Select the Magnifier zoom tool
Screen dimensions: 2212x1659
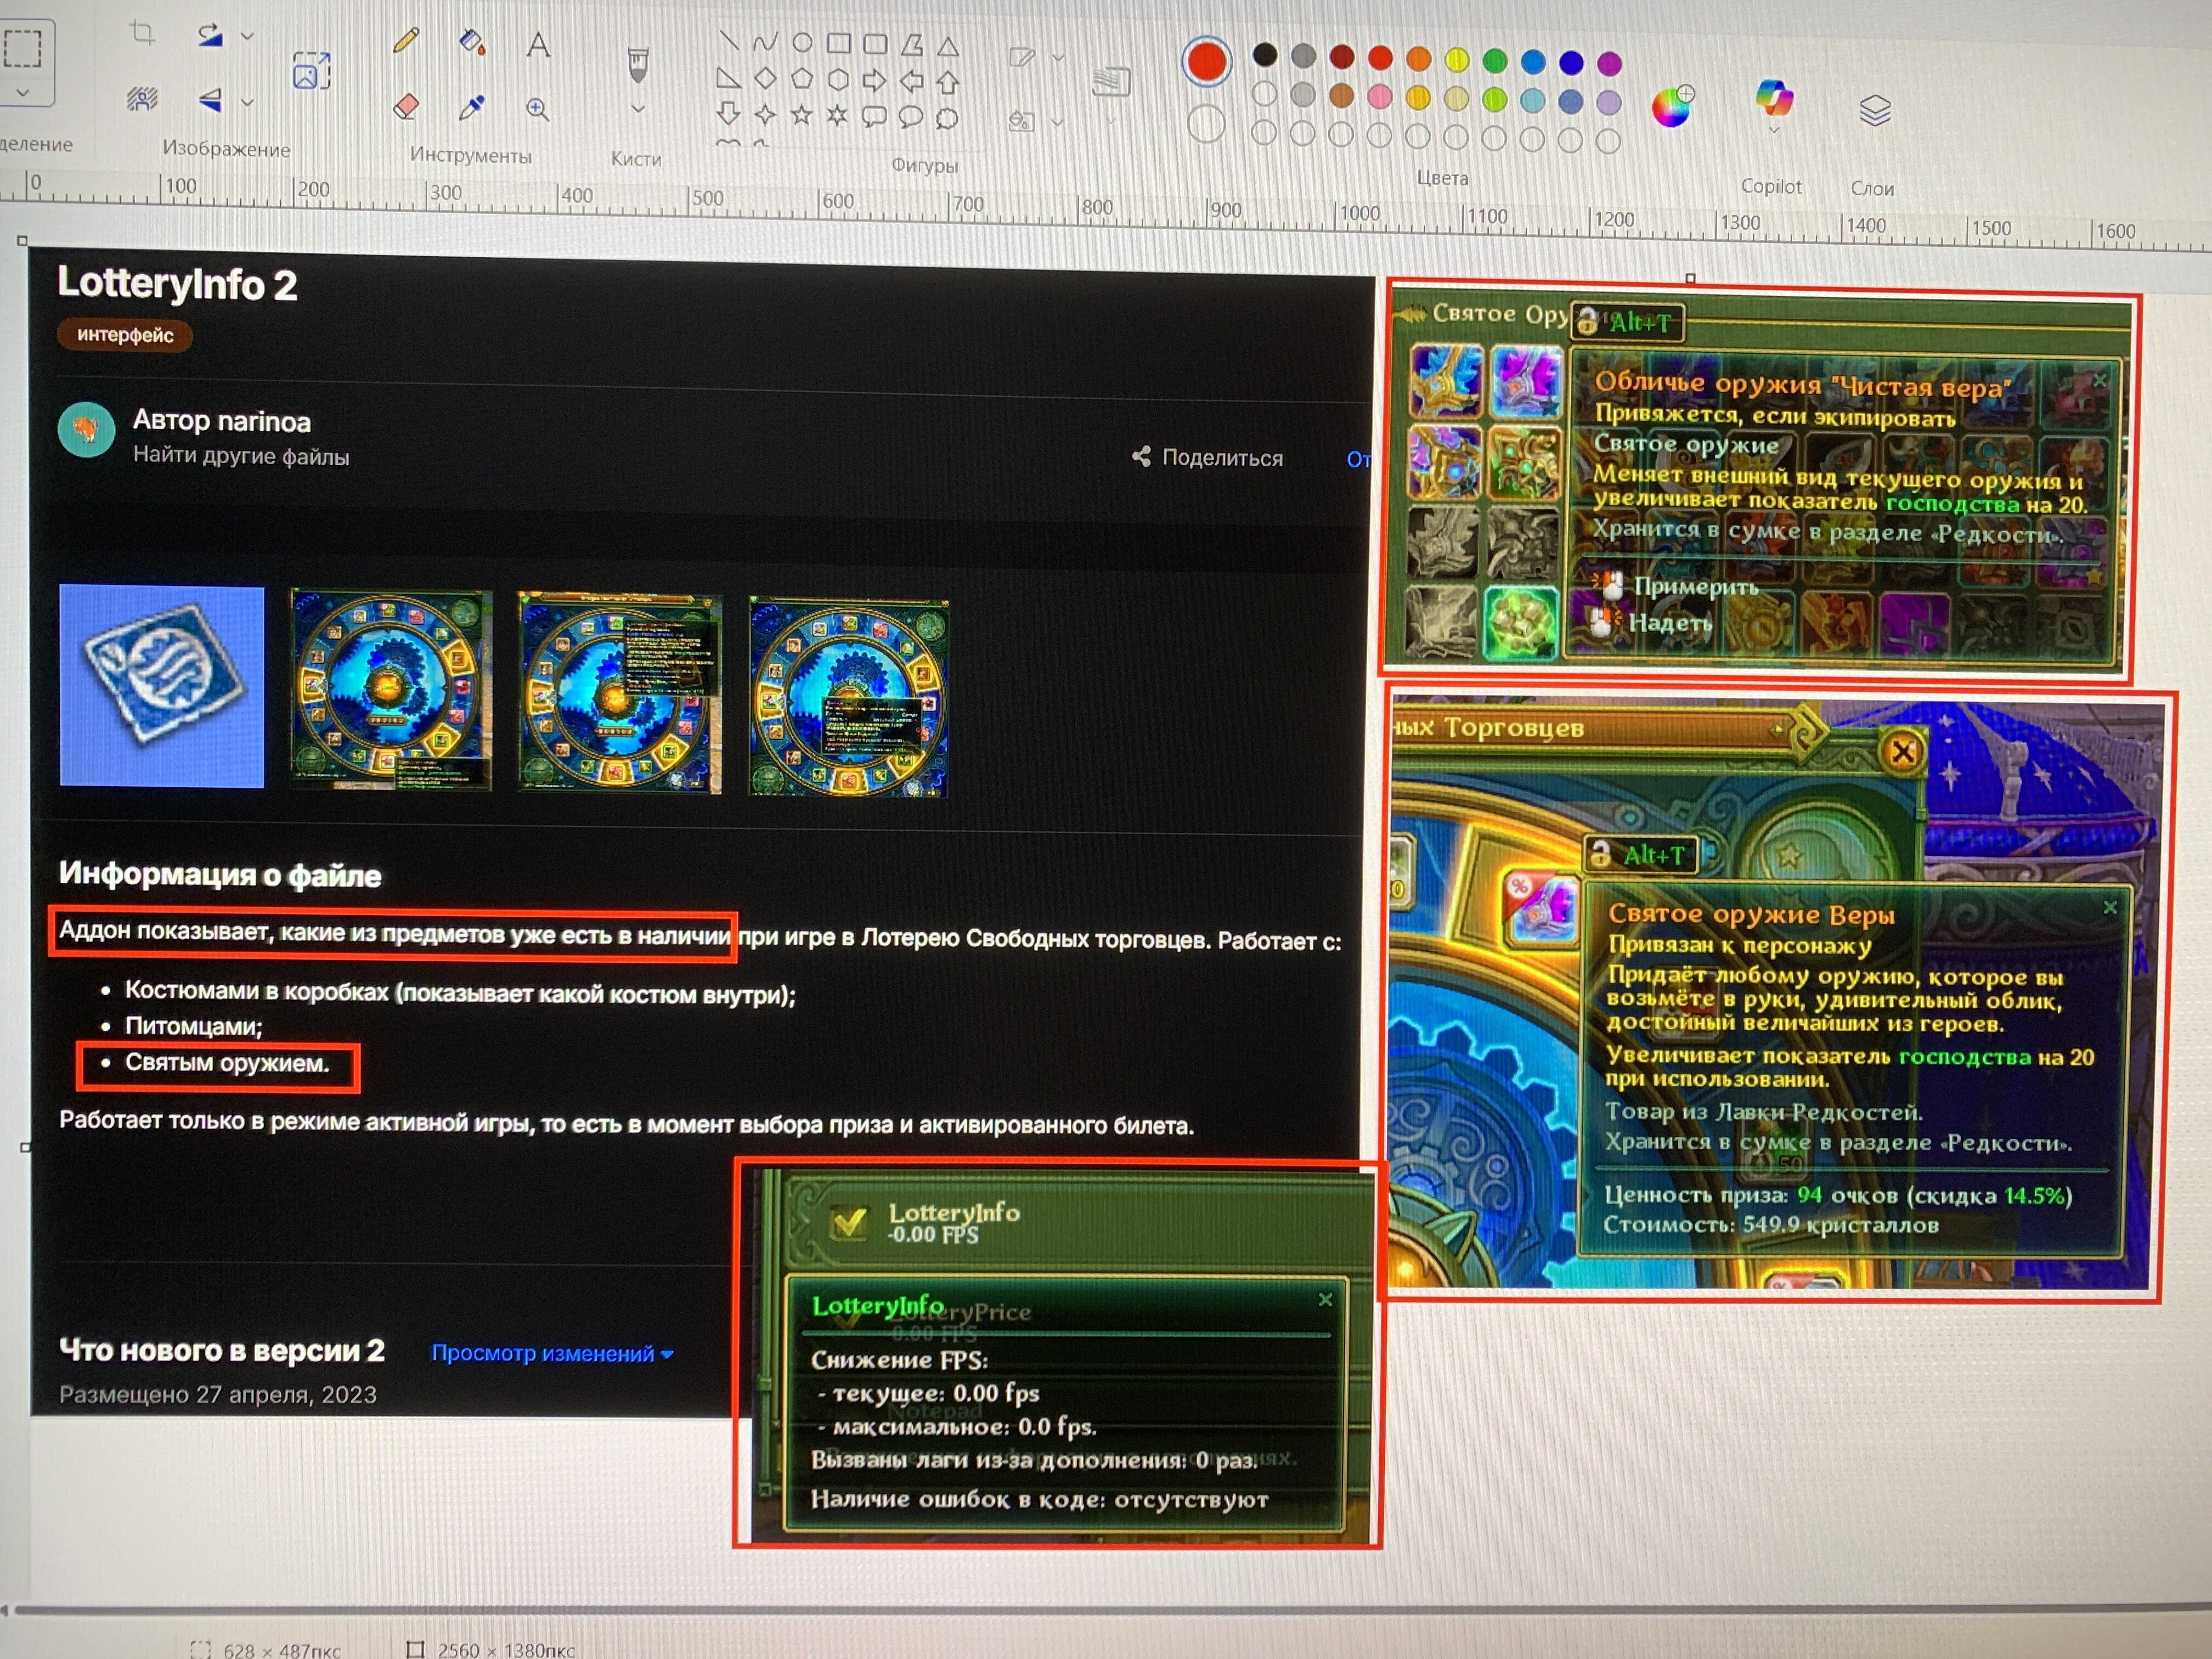tap(538, 109)
